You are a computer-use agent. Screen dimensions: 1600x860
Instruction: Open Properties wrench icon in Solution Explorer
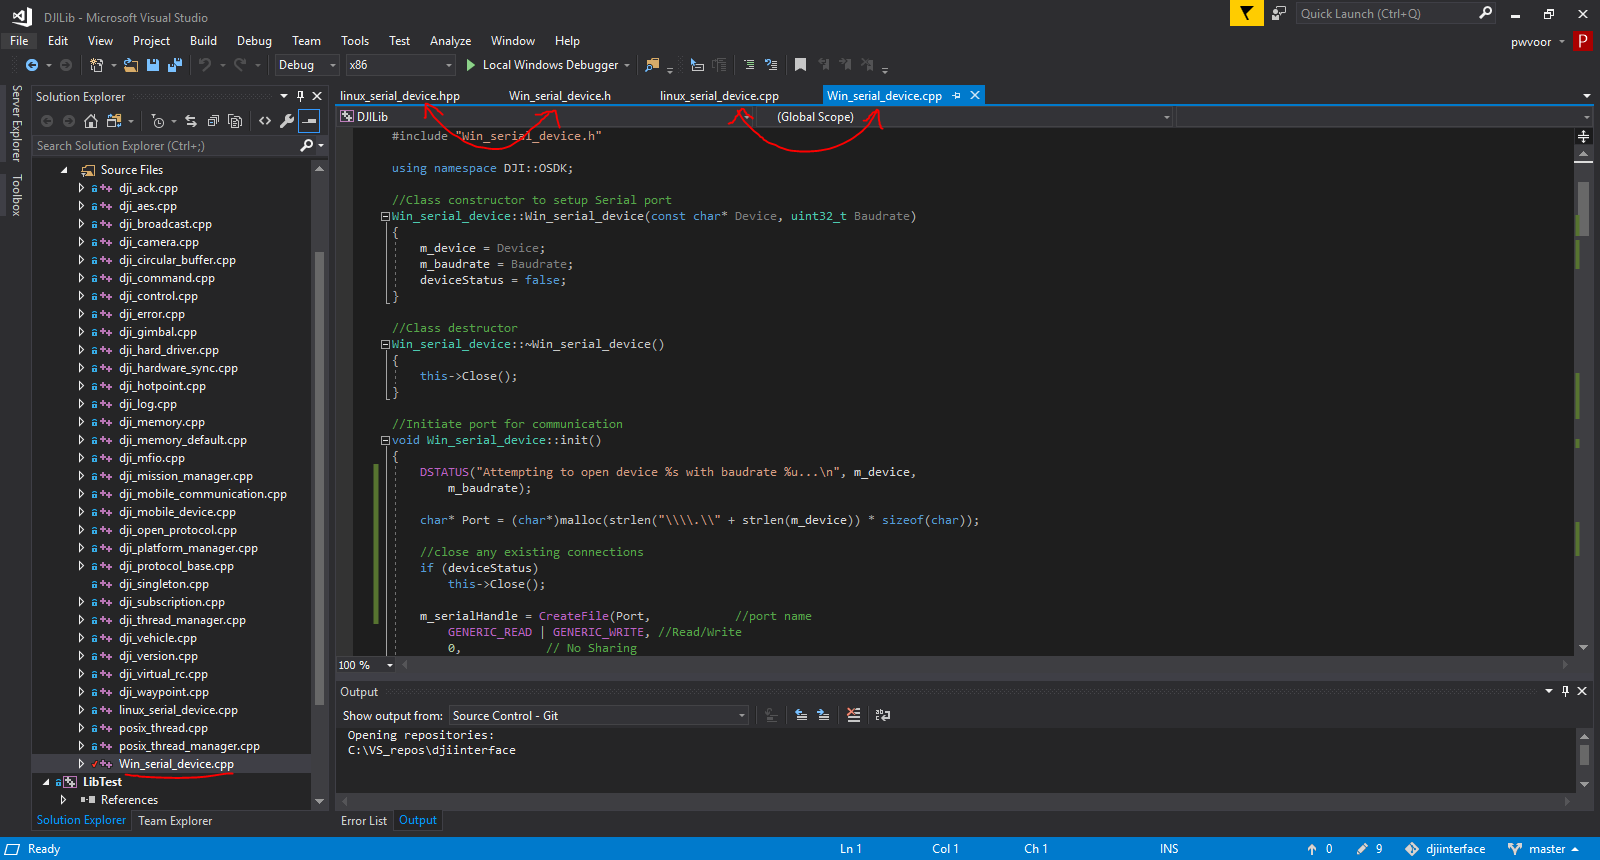tap(287, 121)
